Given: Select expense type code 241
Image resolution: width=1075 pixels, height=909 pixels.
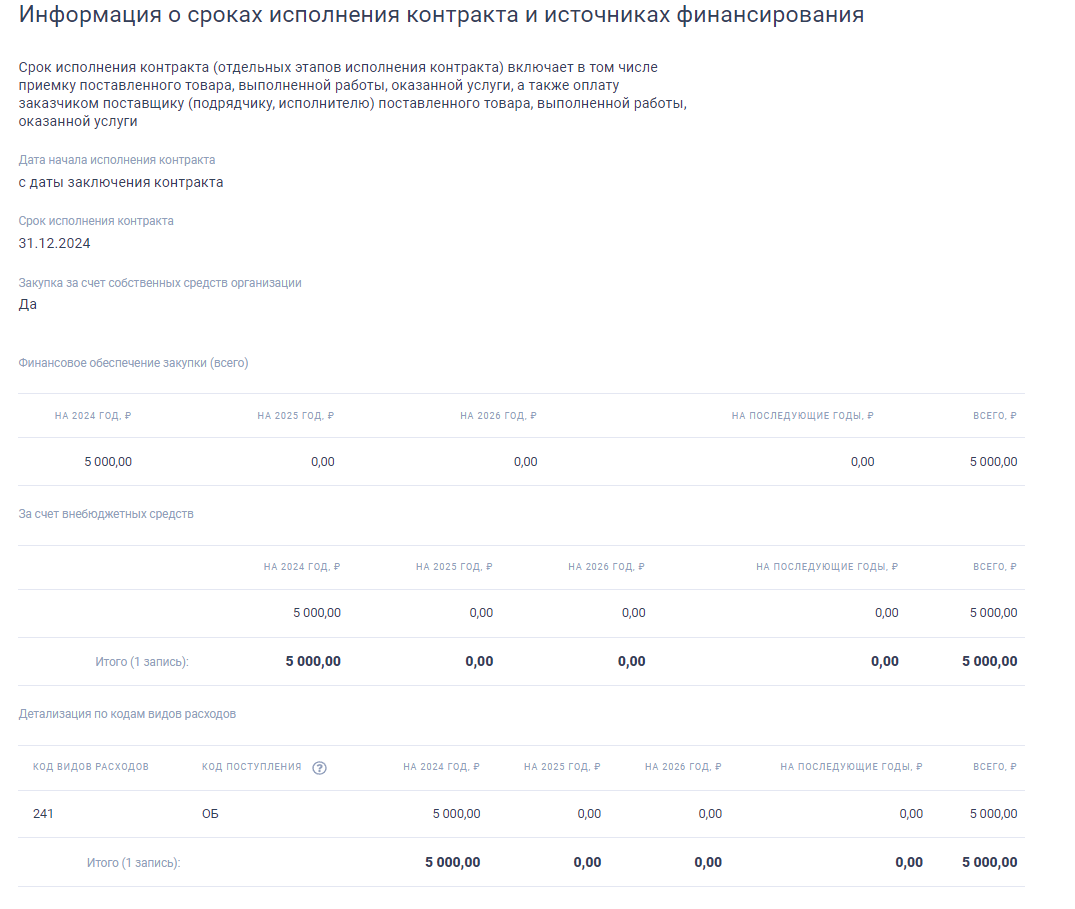Looking at the screenshot, I should tap(43, 814).
